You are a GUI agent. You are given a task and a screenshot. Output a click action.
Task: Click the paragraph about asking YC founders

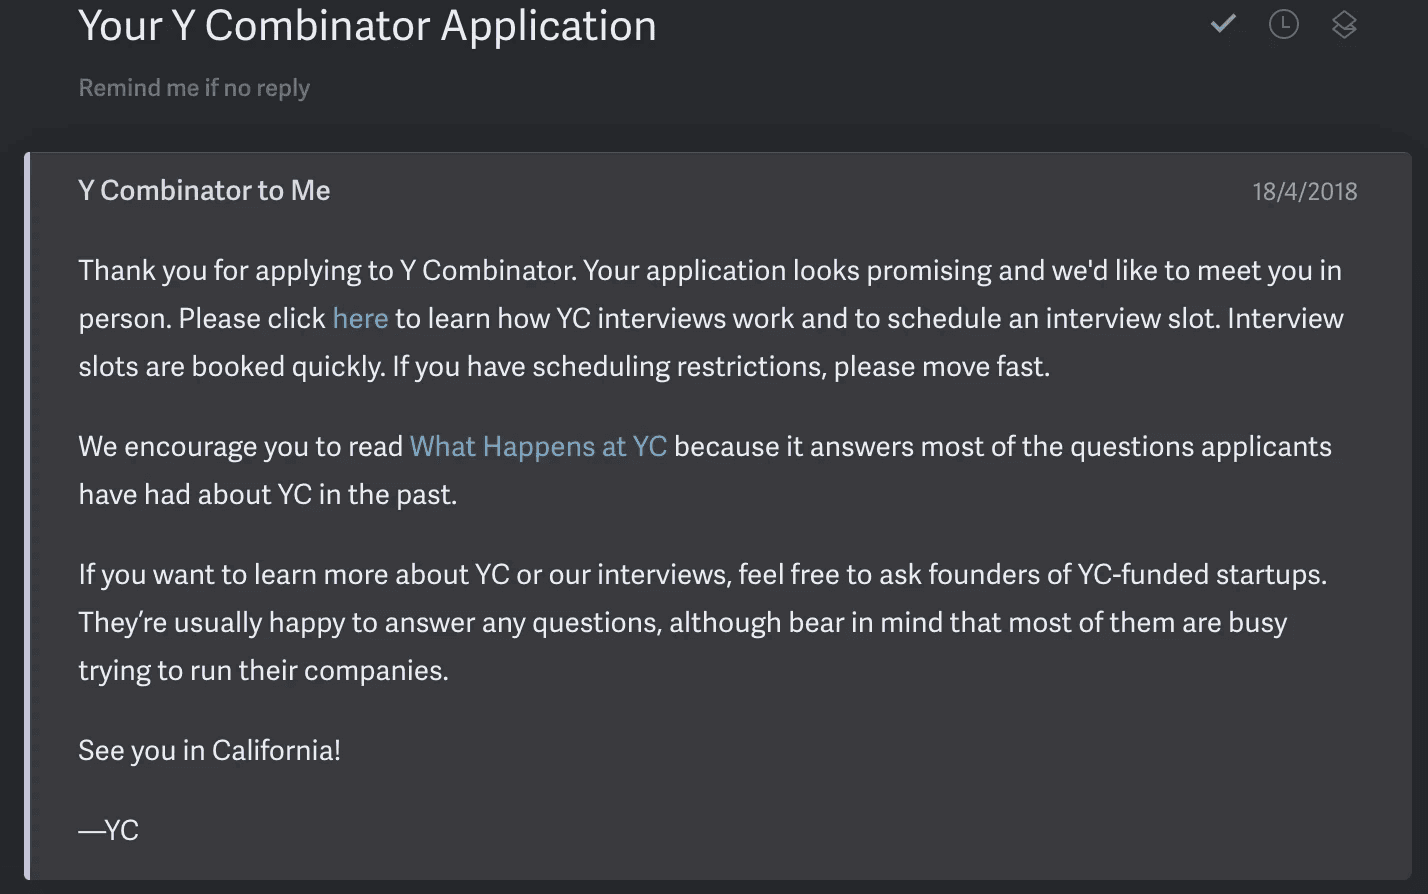[x=700, y=622]
